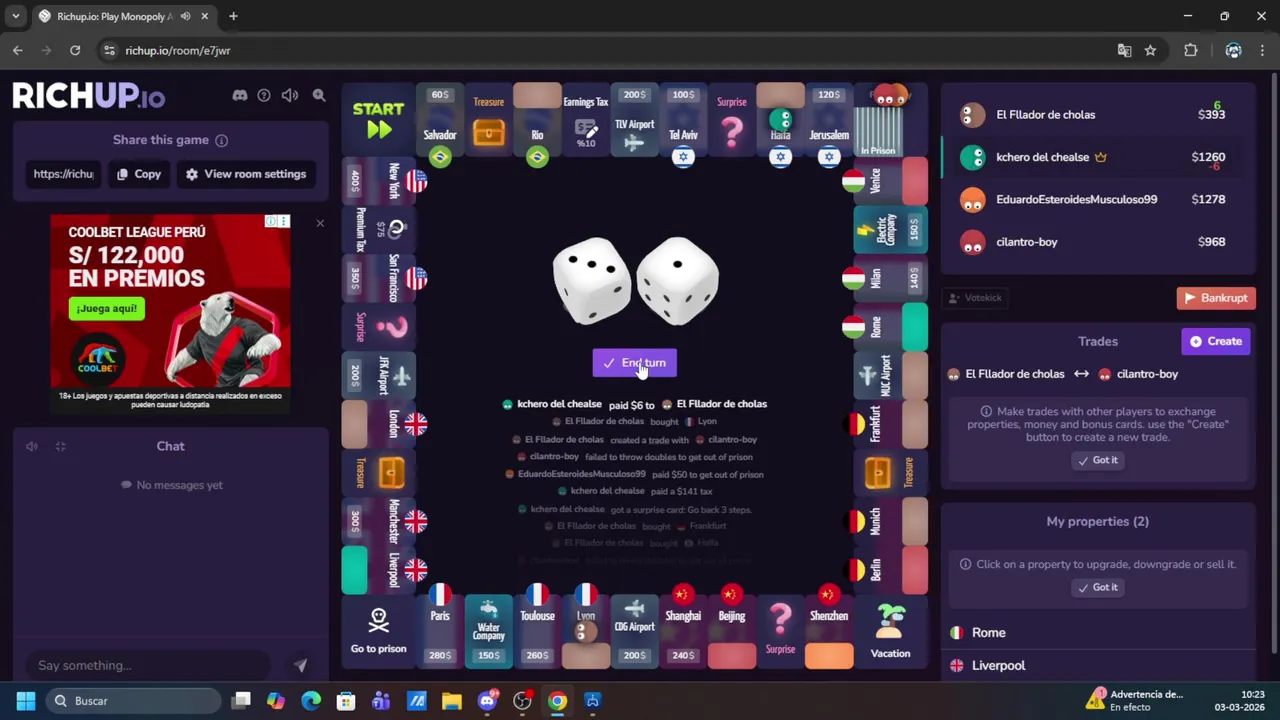1280x720 pixels.
Task: Select player cilantro-boy in player list
Action: click(1097, 242)
